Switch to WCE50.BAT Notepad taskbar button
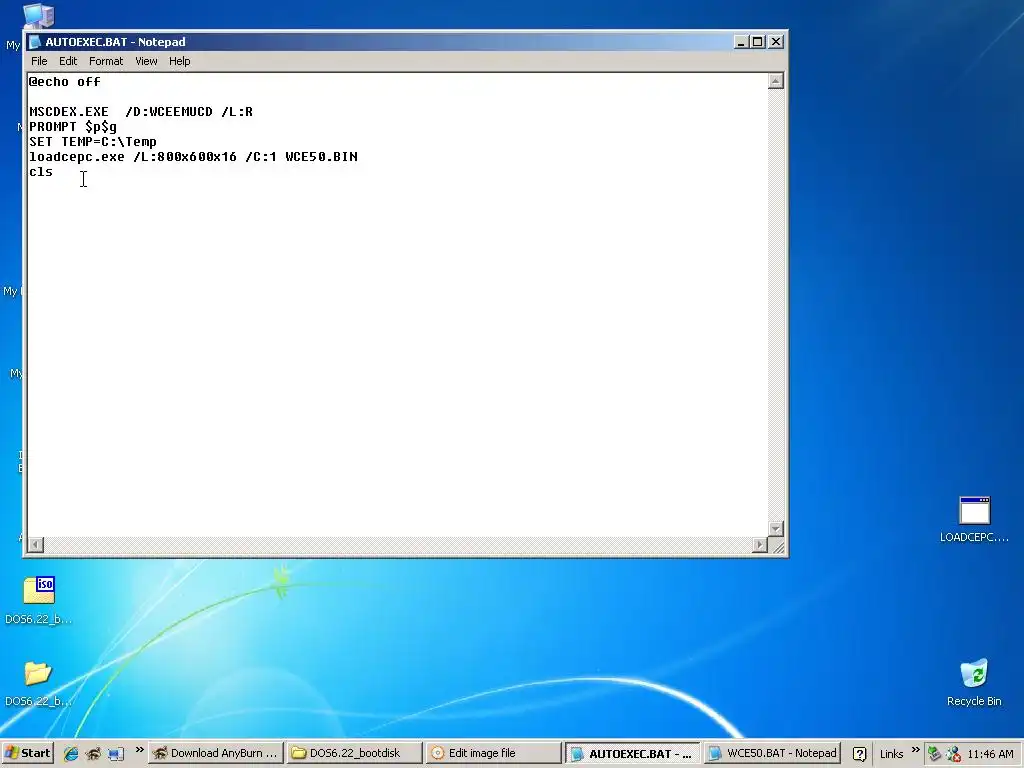Image resolution: width=1024 pixels, height=768 pixels. point(771,753)
